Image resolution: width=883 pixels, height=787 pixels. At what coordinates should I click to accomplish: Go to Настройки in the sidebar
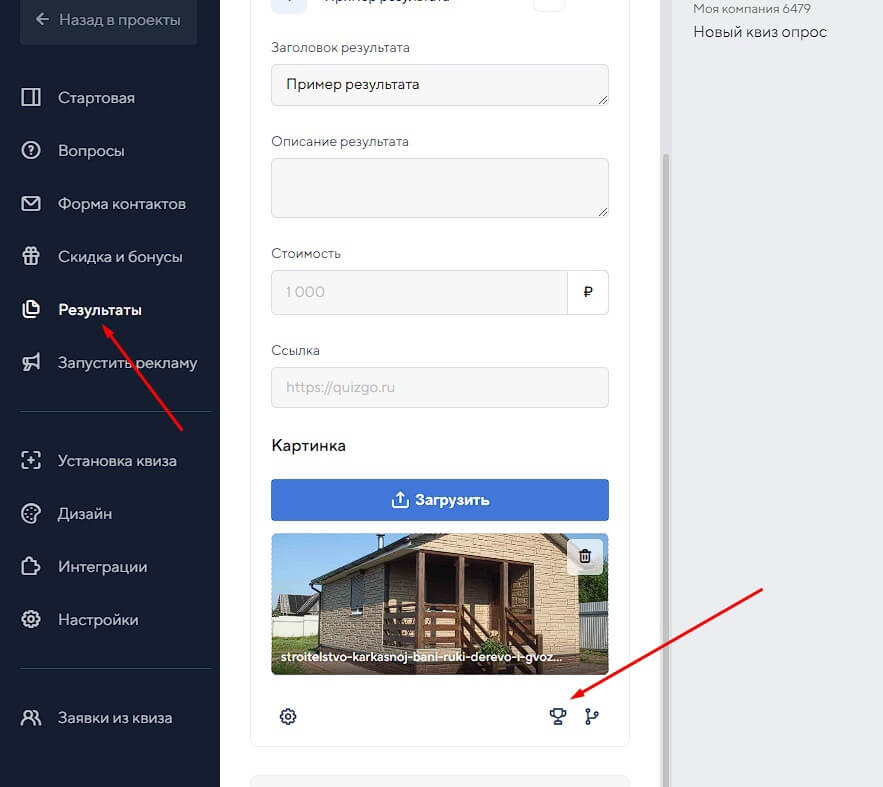[x=98, y=620]
